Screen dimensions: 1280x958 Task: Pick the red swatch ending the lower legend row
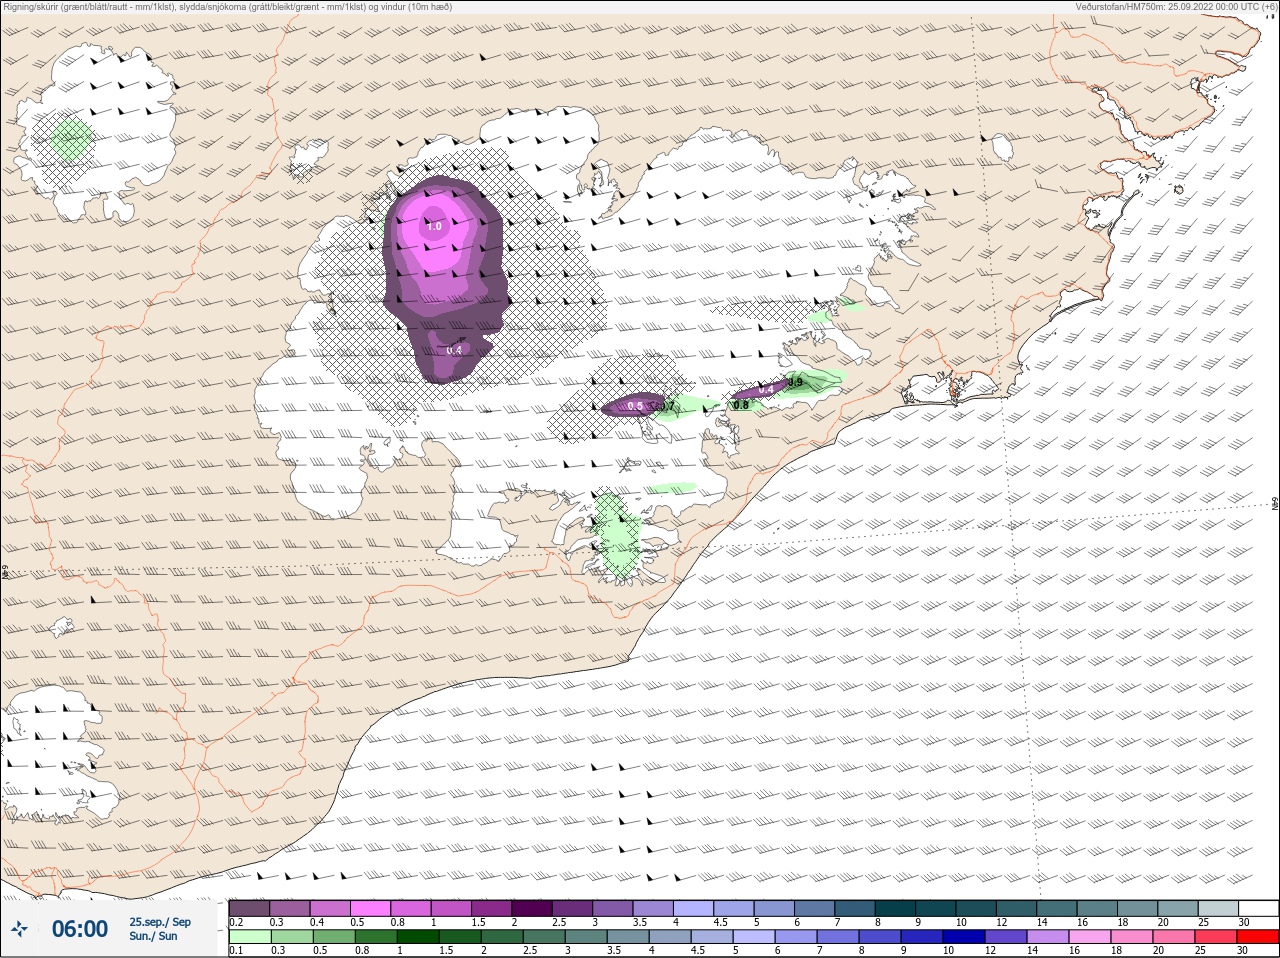click(x=1258, y=937)
